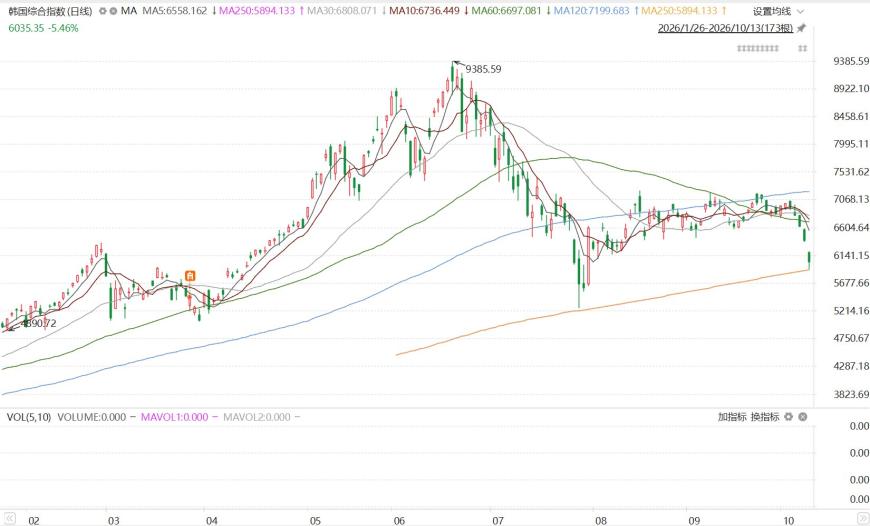Select the MA10:6736.449 label
870x526 pixels.
(x=424, y=11)
